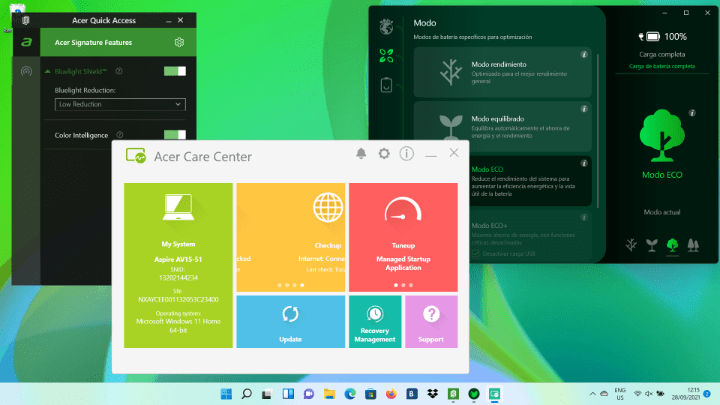Open Microsoft Store from taskbar
This screenshot has height=405, width=720.
371,394
